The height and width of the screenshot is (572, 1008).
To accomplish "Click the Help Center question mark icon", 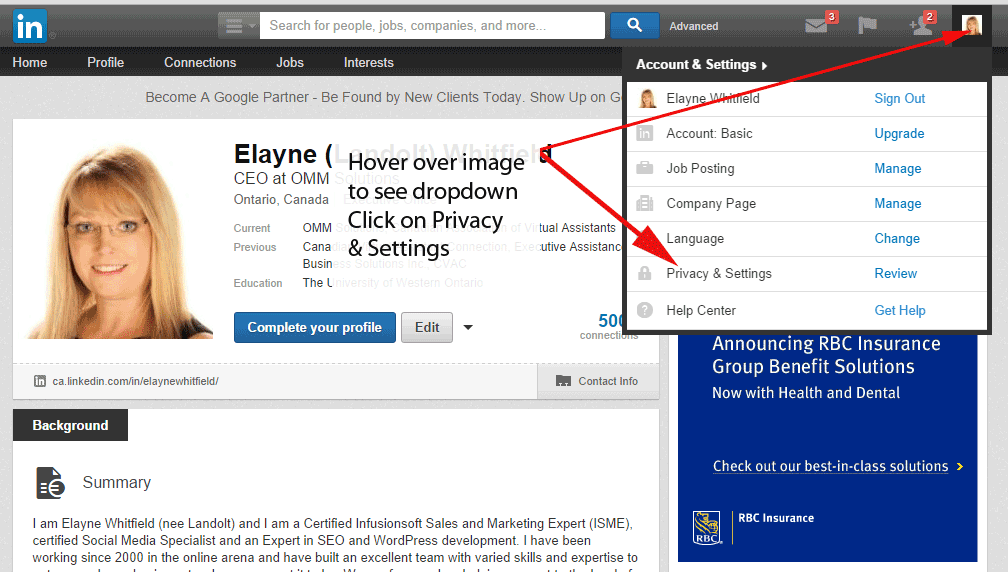I will (645, 310).
